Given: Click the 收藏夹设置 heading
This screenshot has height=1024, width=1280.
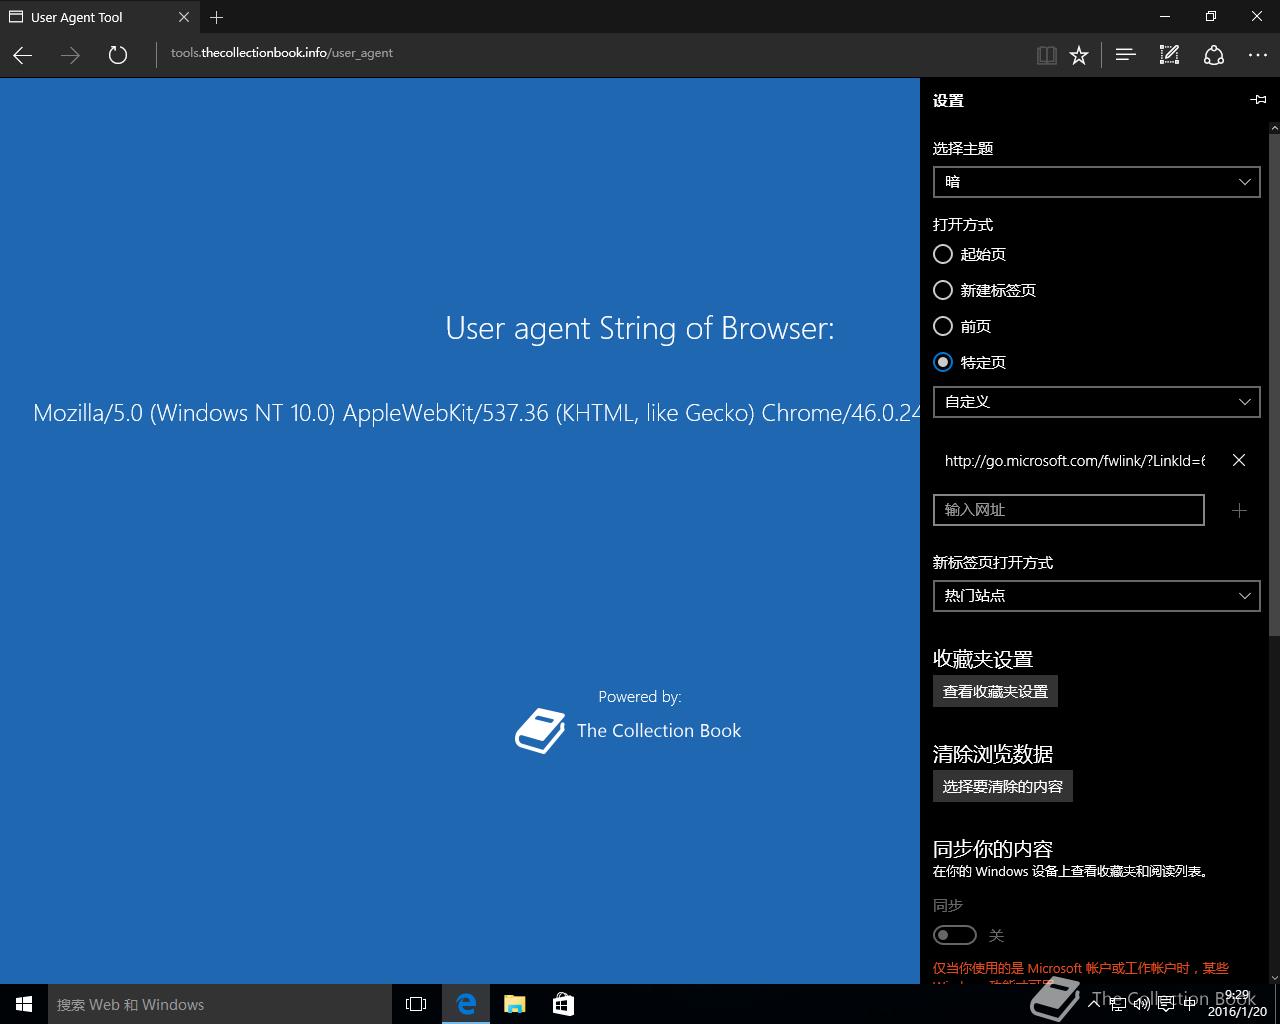Looking at the screenshot, I should [983, 659].
